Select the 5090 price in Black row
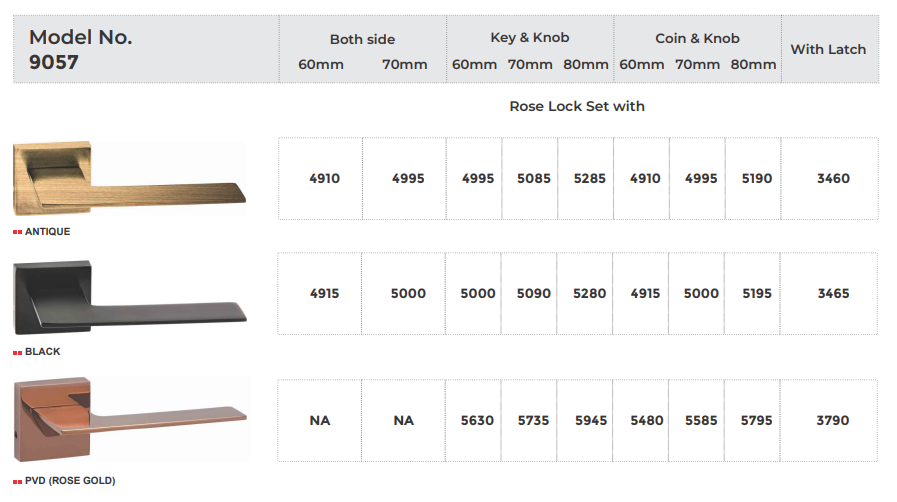The height and width of the screenshot is (502, 897). [x=534, y=294]
